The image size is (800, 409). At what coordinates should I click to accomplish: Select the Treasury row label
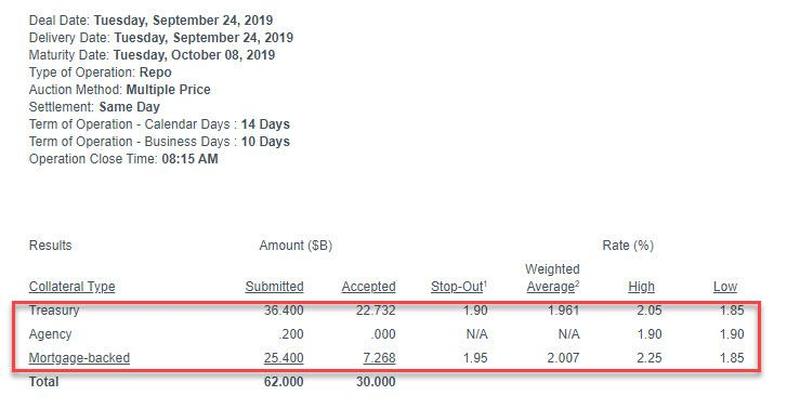54,311
